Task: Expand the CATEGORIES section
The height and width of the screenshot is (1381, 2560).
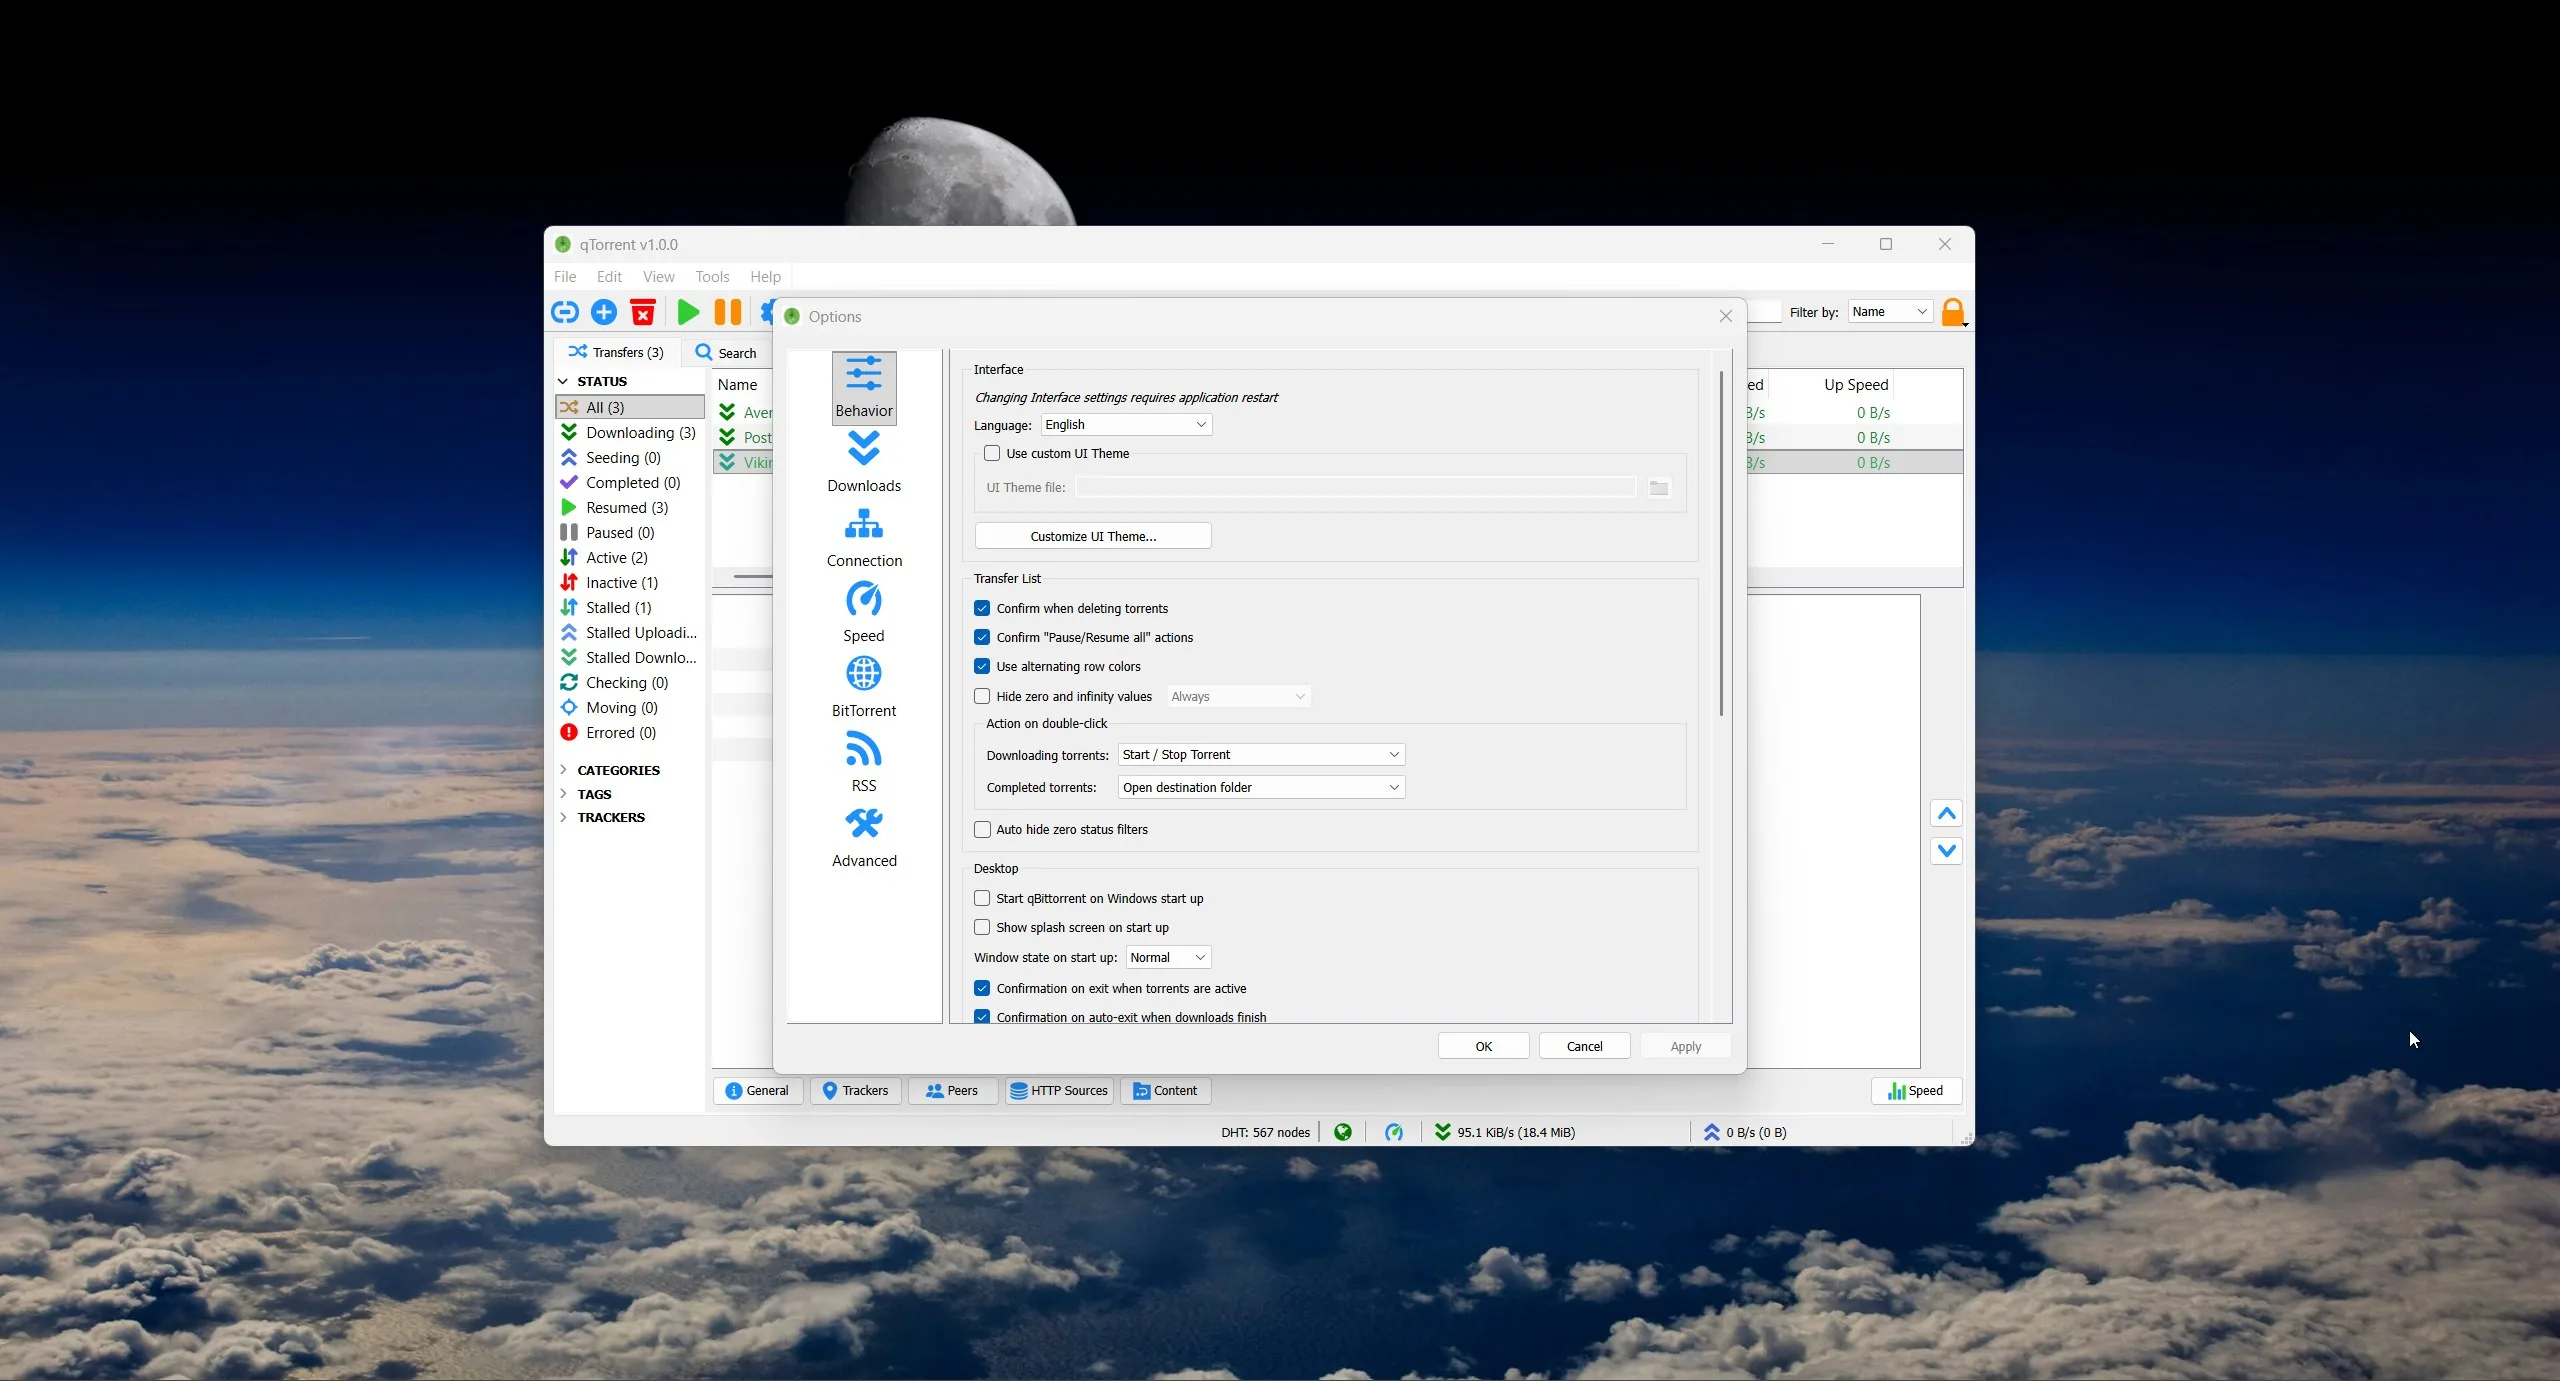Action: 563,770
